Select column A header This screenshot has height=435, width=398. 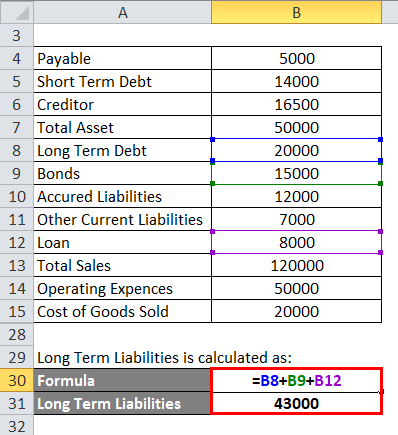coord(122,13)
